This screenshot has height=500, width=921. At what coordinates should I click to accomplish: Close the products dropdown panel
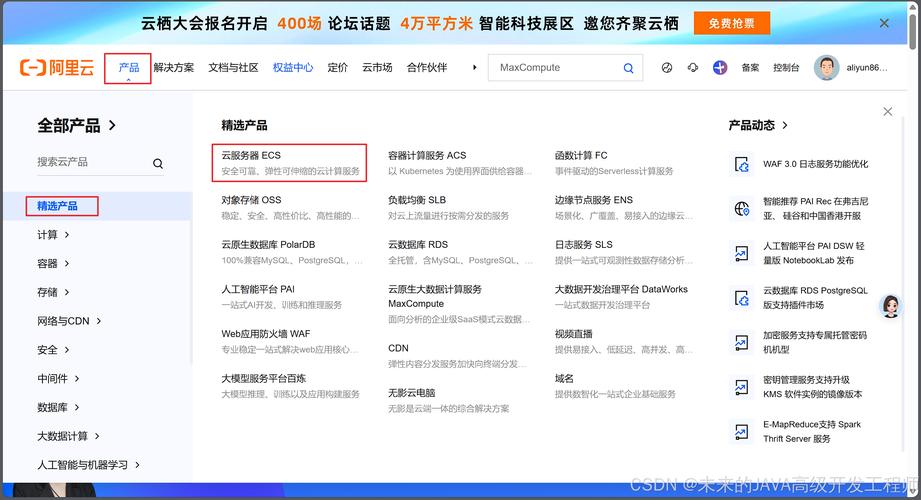click(888, 112)
